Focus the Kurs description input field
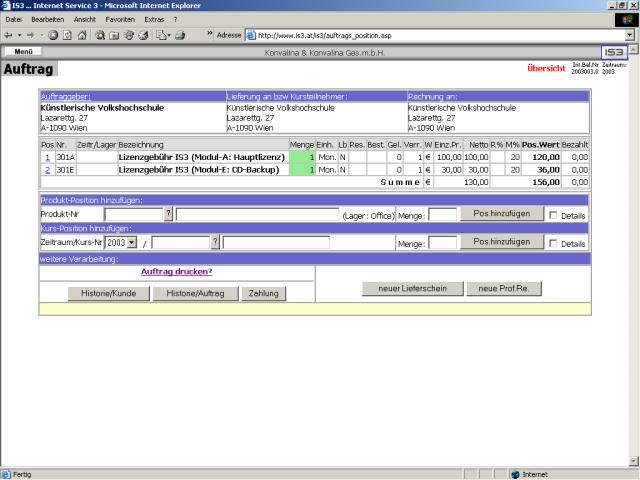Screen dimensions: 640x480 tap(276, 242)
